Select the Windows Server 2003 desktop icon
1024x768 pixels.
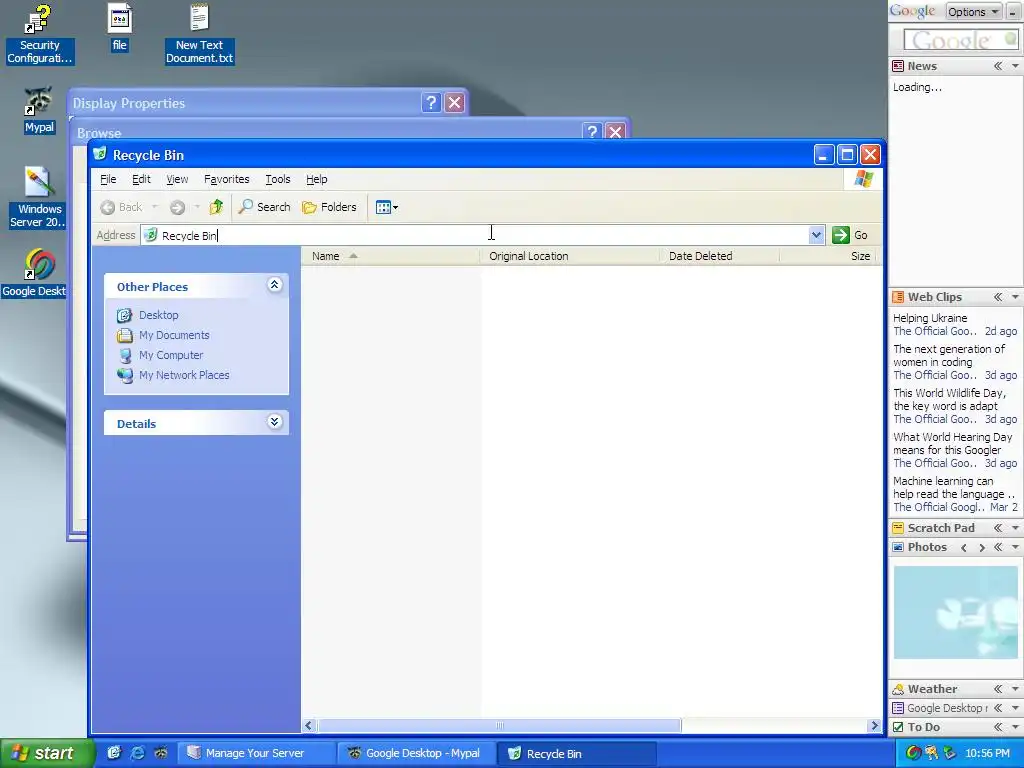(39, 197)
